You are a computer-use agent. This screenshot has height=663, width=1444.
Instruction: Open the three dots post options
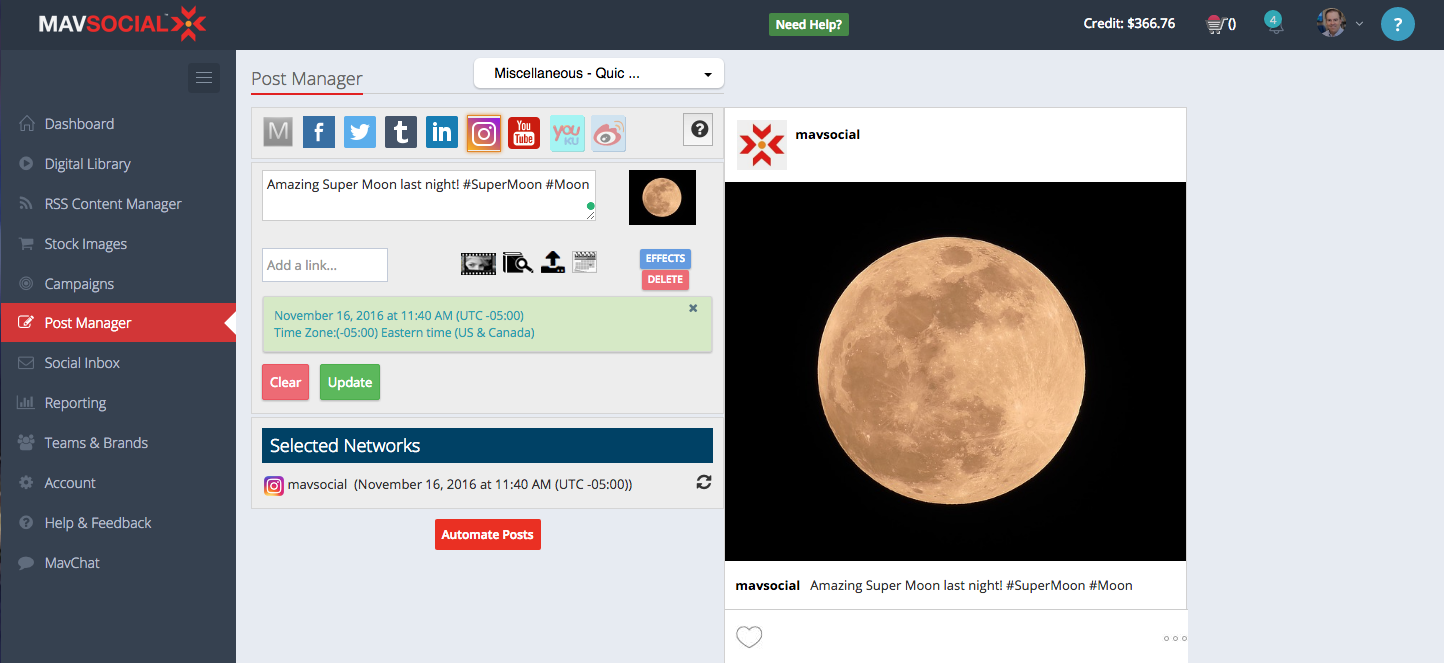(x=1175, y=638)
